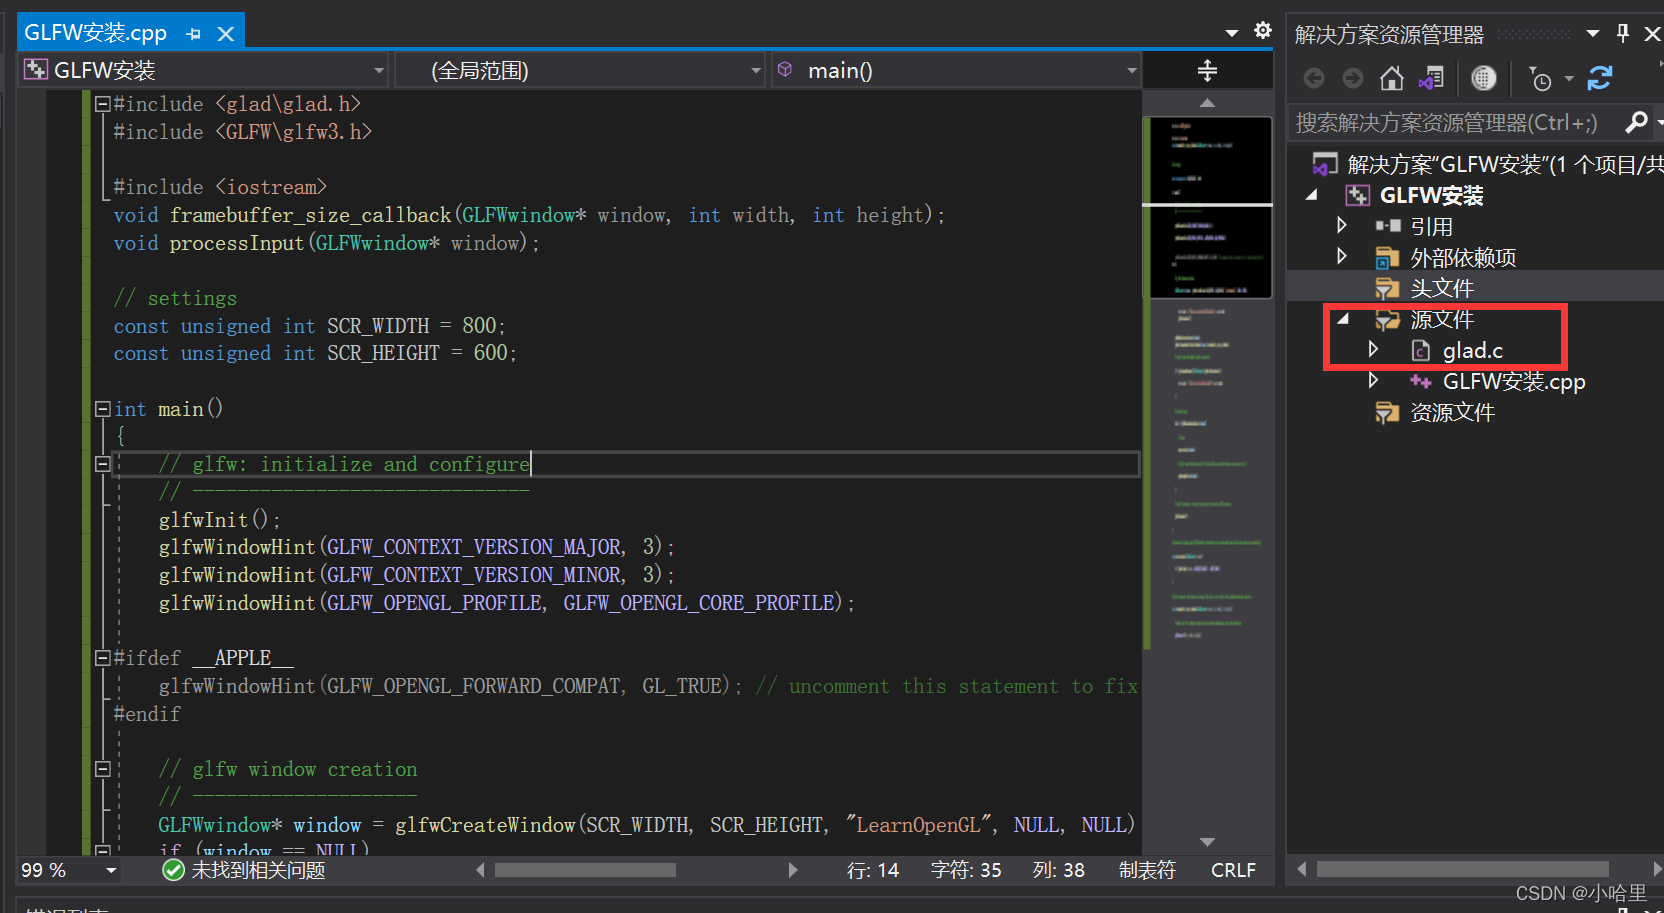
Task: Toggle Show All Files globe icon
Action: [x=1484, y=78]
